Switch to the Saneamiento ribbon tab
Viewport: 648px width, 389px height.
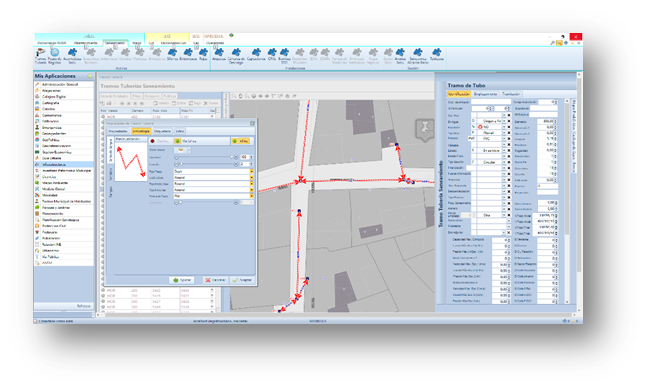pos(115,43)
